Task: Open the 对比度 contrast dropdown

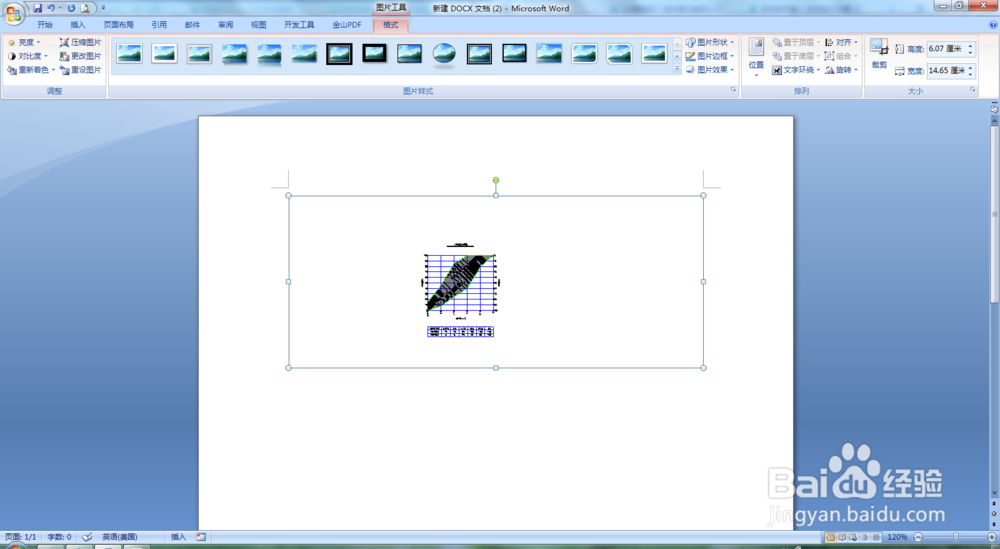Action: click(x=27, y=56)
